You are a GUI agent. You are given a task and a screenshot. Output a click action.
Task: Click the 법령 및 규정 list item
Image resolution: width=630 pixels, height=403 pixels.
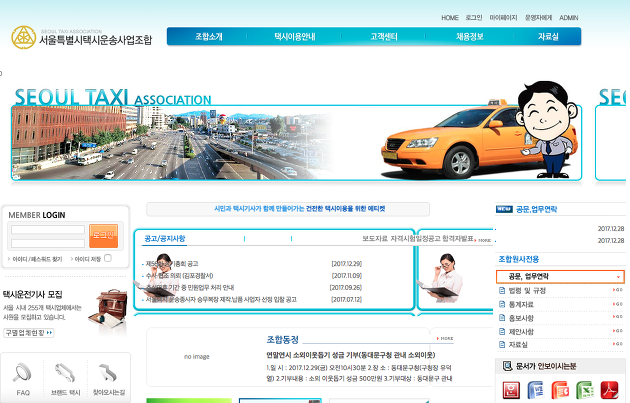[x=527, y=290]
